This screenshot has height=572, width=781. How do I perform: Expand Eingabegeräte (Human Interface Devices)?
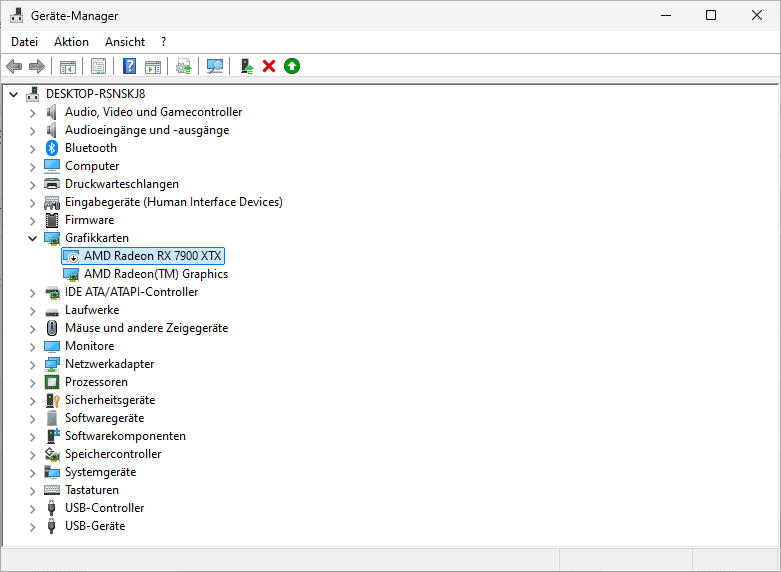[32, 202]
